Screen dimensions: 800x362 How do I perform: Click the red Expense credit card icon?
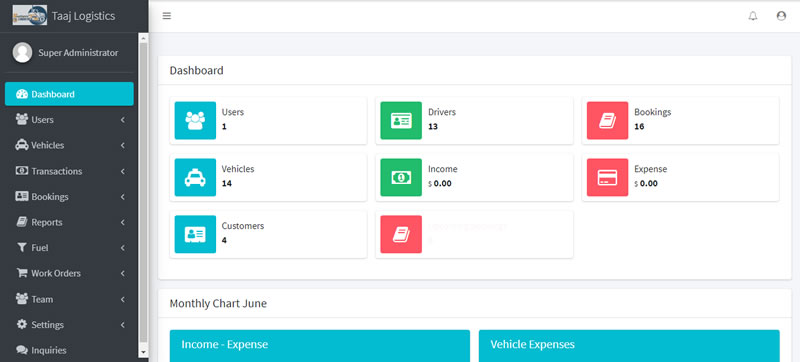[x=607, y=177]
